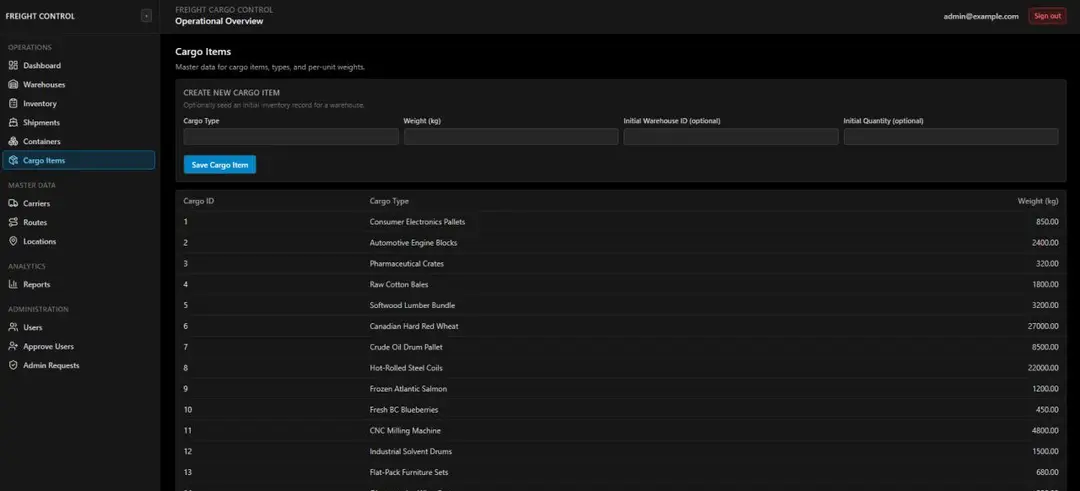Viewport: 1080px width, 491px height.
Task: Select the Carriers truck icon
Action: tap(13, 203)
